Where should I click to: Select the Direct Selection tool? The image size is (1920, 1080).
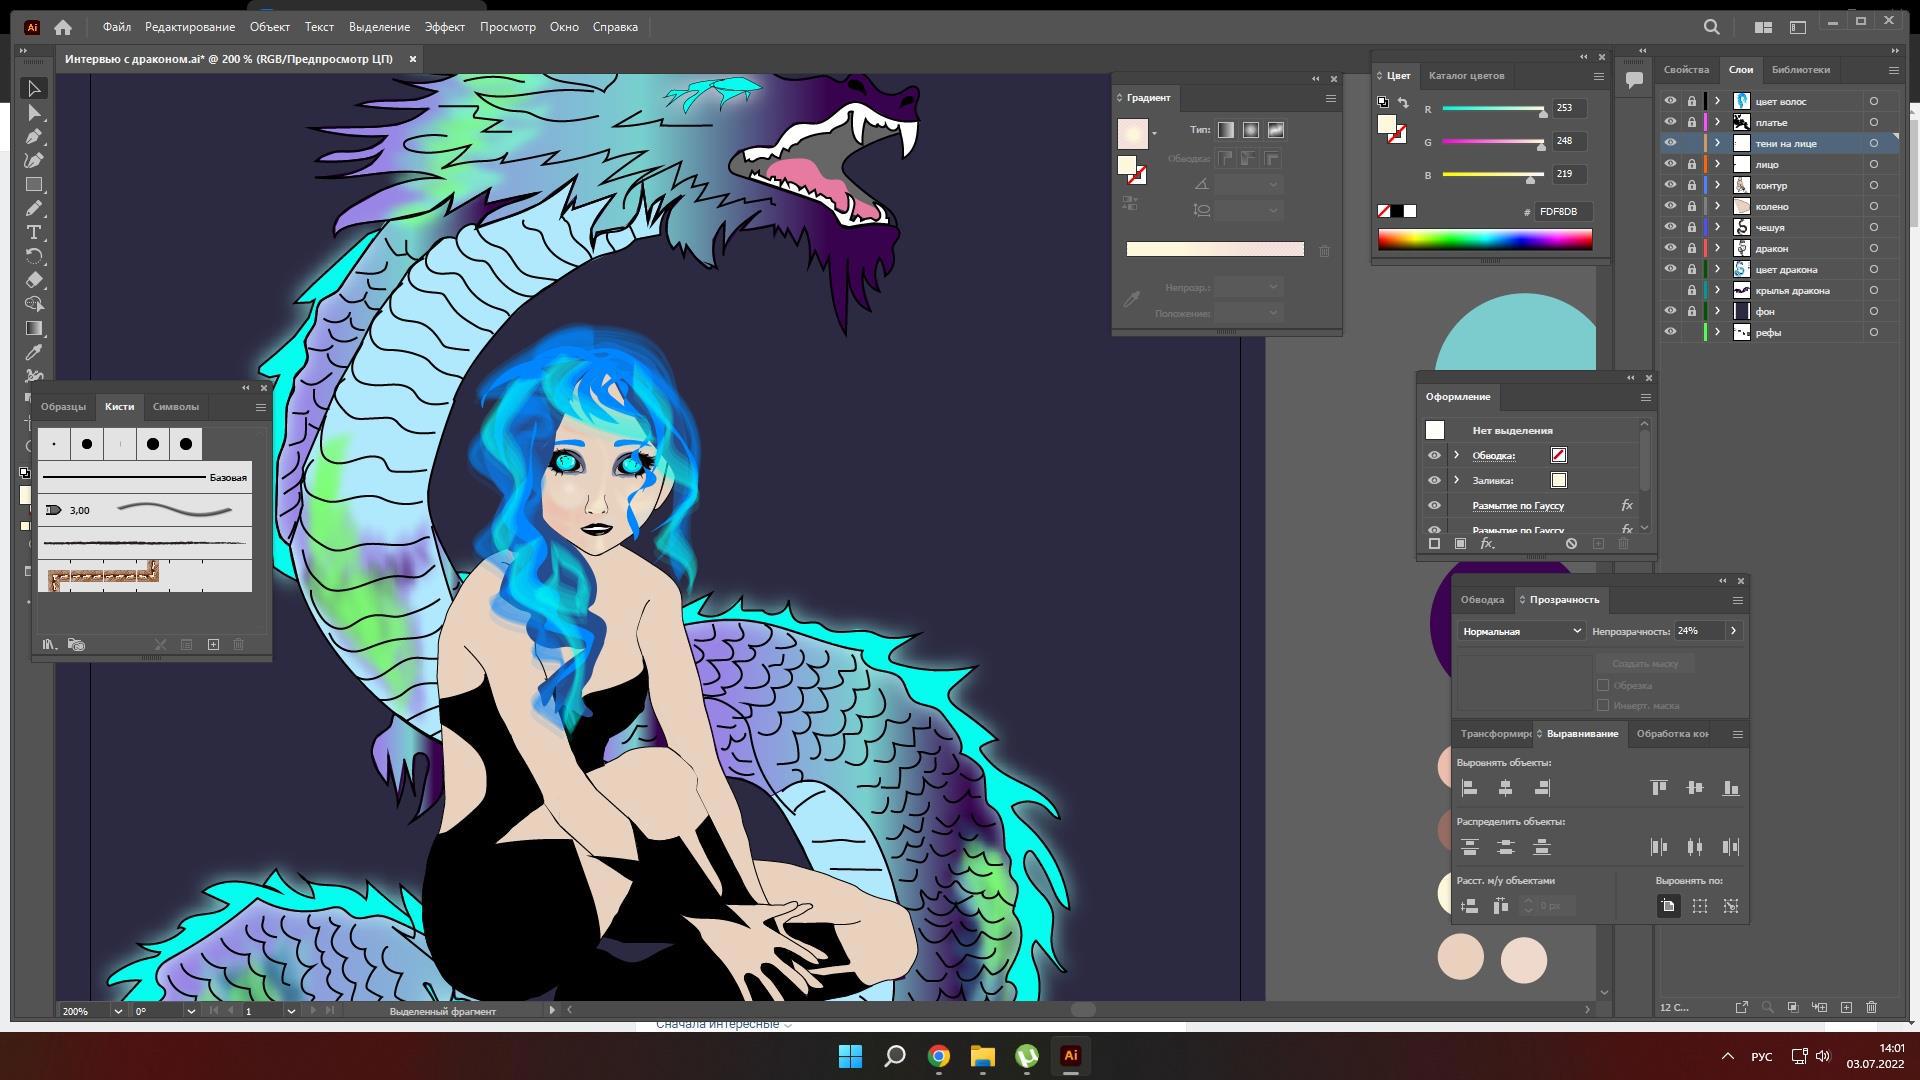(34, 113)
